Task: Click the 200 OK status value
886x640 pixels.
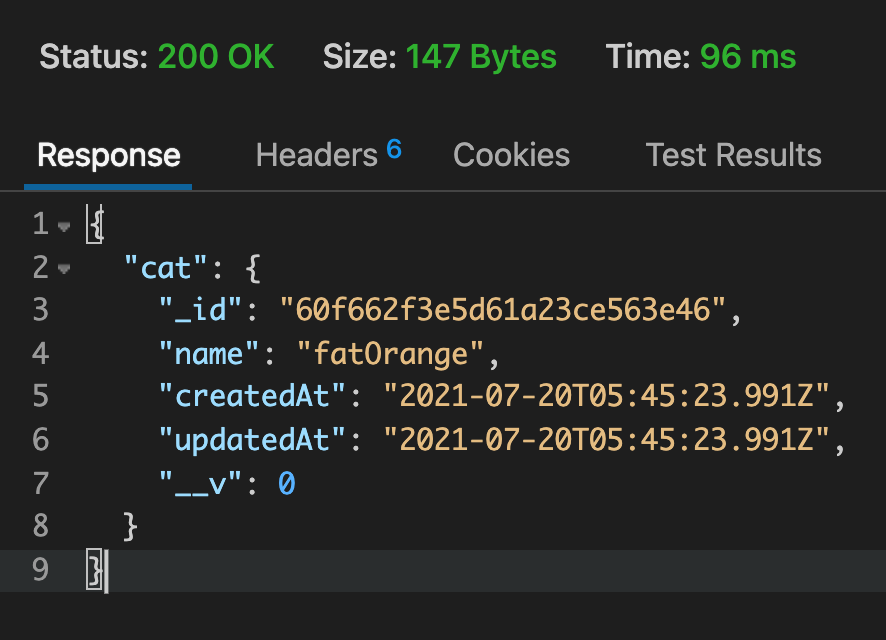Action: pyautogui.click(x=216, y=56)
